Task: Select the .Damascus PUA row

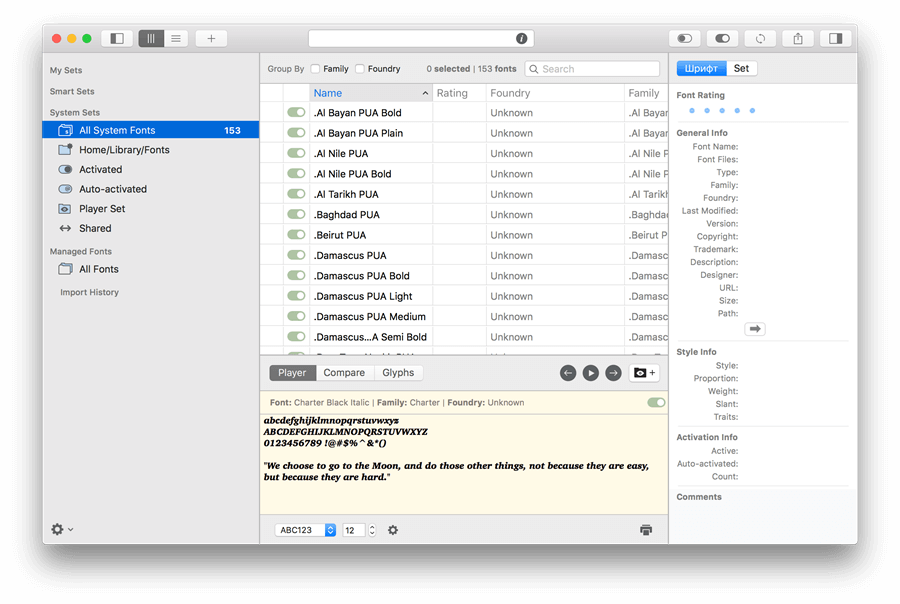Action: tap(464, 255)
